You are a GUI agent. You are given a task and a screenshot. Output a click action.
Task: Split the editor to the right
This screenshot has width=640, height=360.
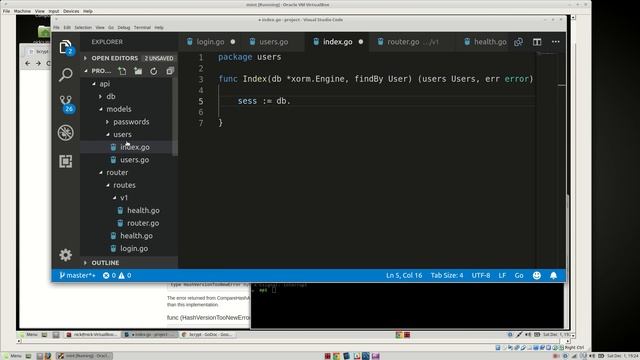point(537,42)
